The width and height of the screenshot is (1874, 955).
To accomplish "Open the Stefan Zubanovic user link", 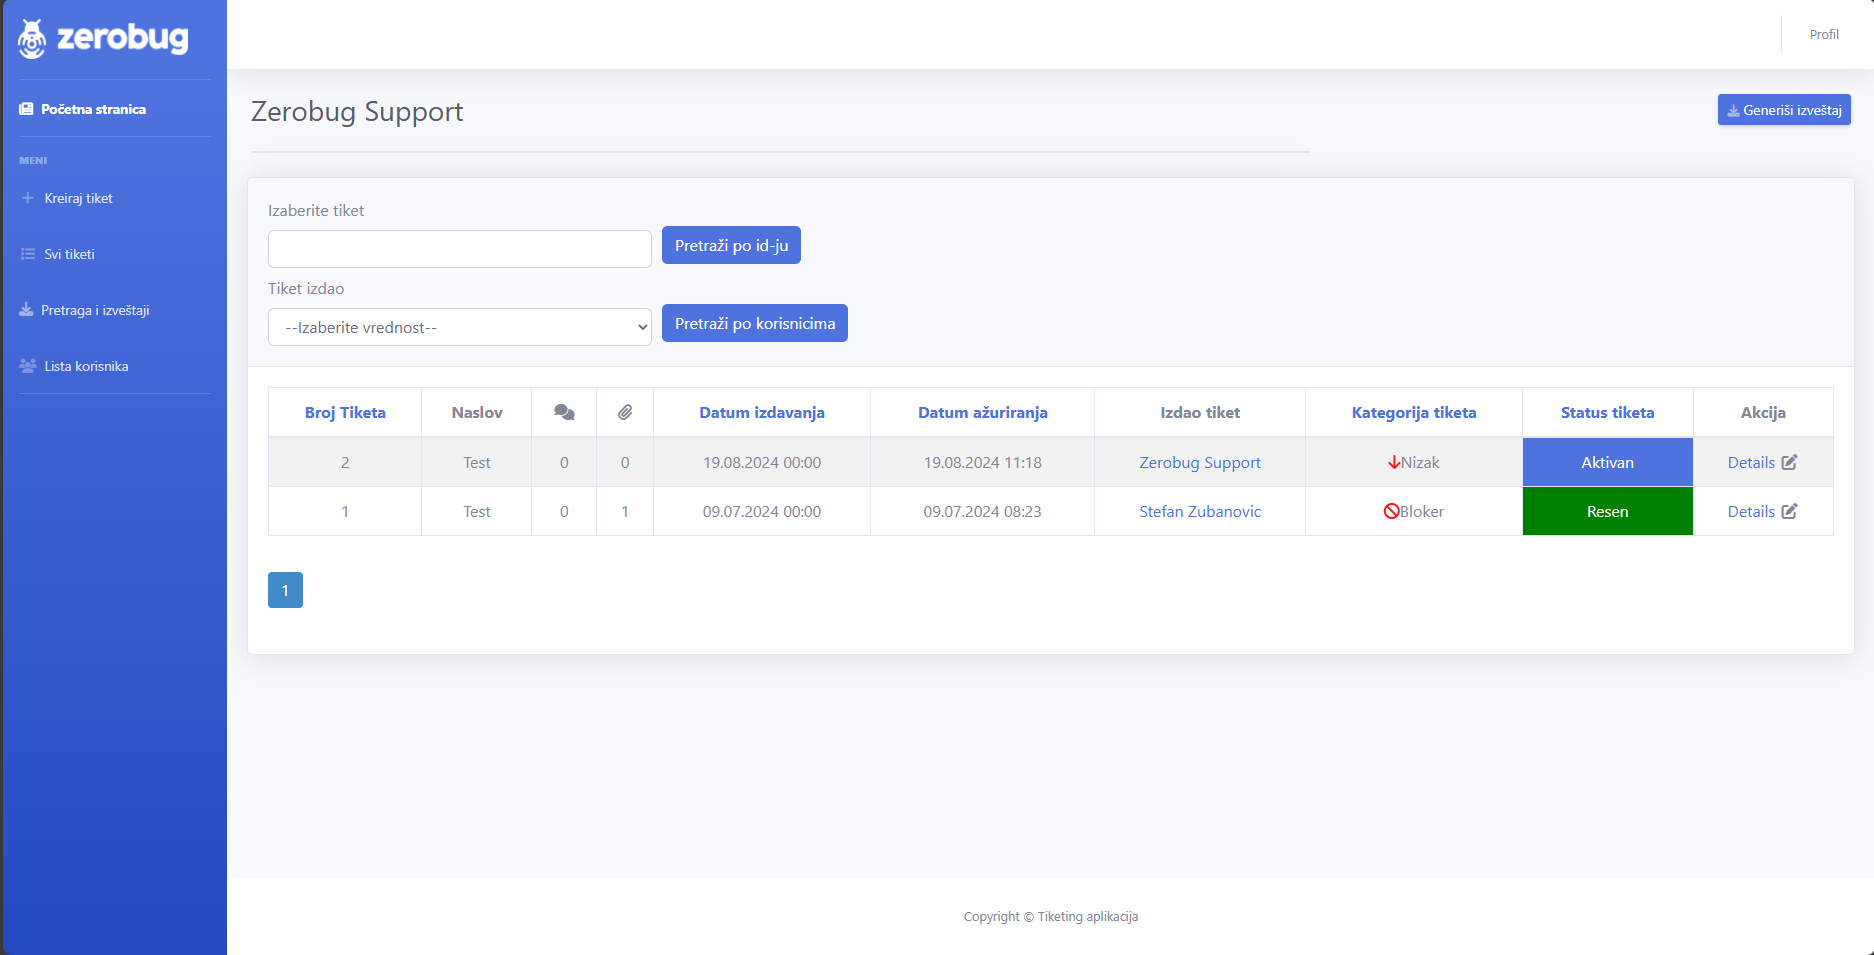I will (x=1199, y=511).
